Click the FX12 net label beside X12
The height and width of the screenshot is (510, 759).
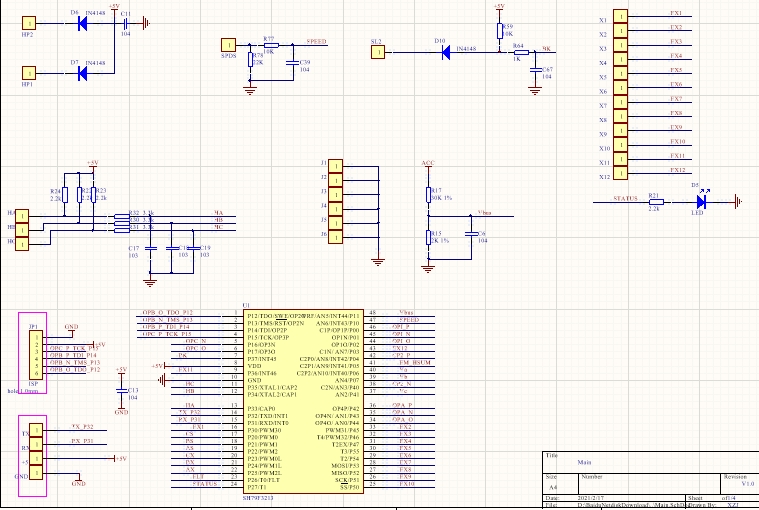click(x=678, y=170)
